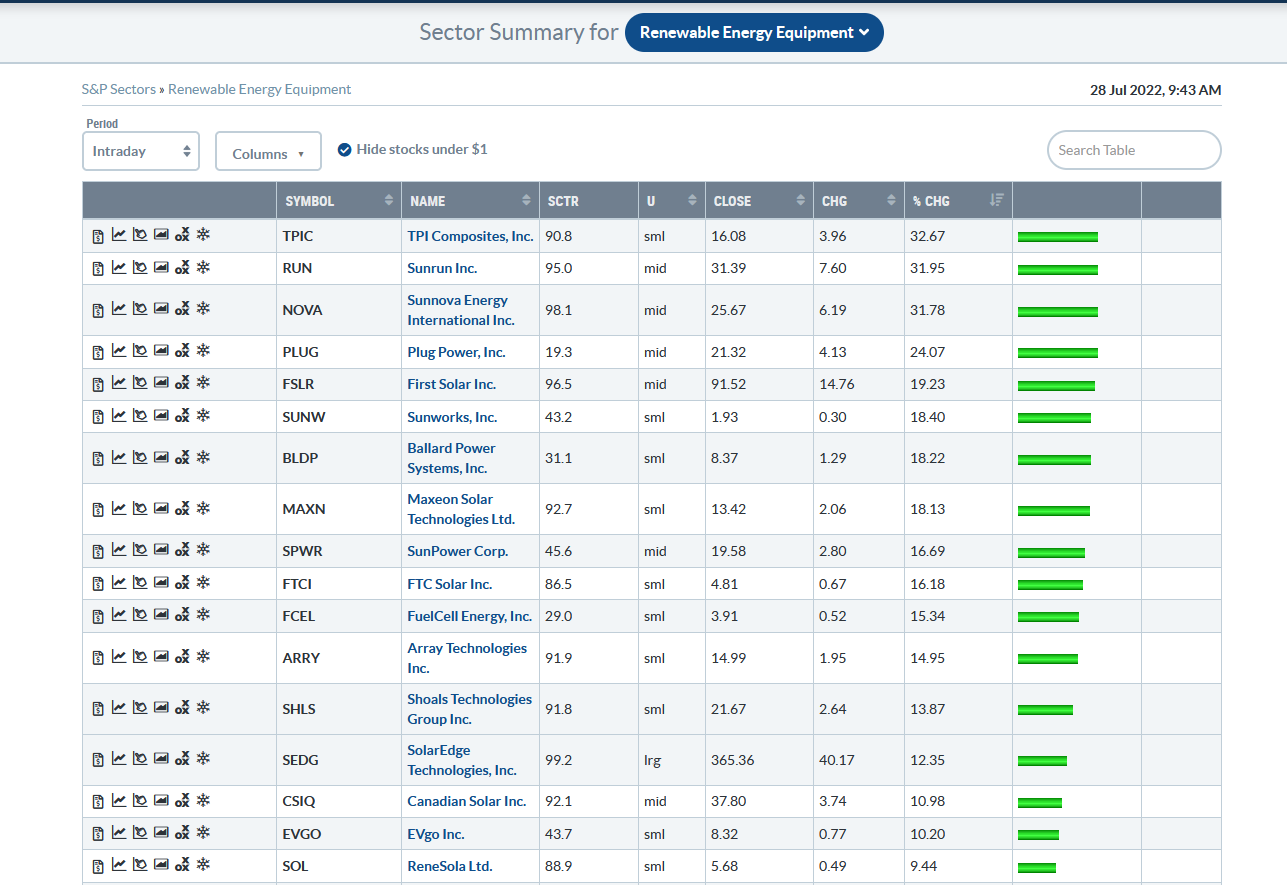Open symbol summary icon for TPIC row

98,237
